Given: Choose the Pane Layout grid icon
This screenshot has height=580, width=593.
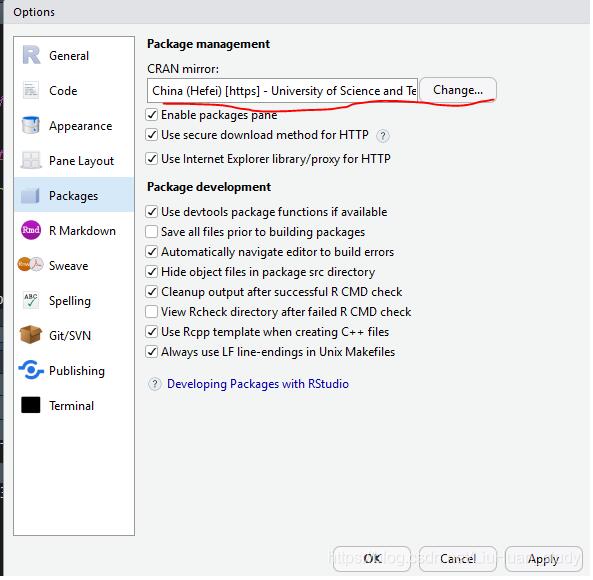Looking at the screenshot, I should click(31, 161).
